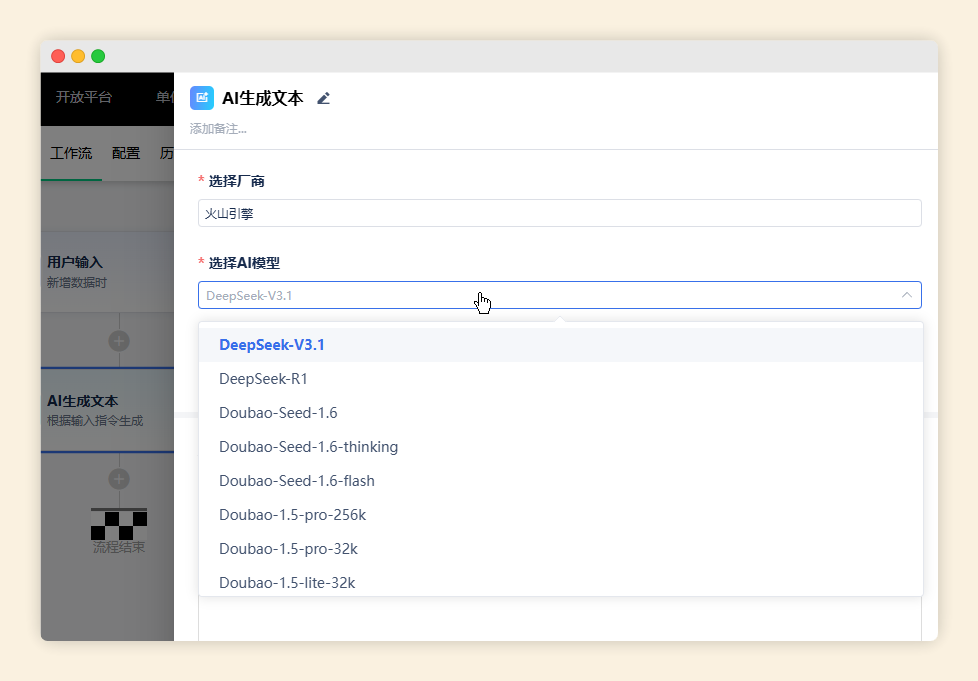978x681 pixels.
Task: Select DeepSeek-V3.1 from the model list
Action: [272, 345]
